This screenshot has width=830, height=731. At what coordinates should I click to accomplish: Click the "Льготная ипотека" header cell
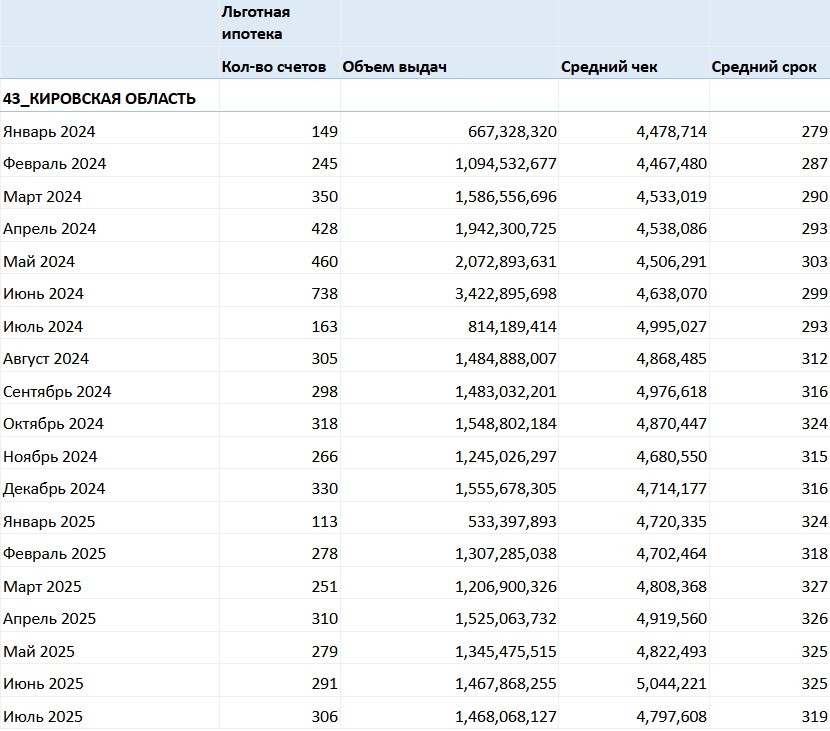tap(256, 23)
